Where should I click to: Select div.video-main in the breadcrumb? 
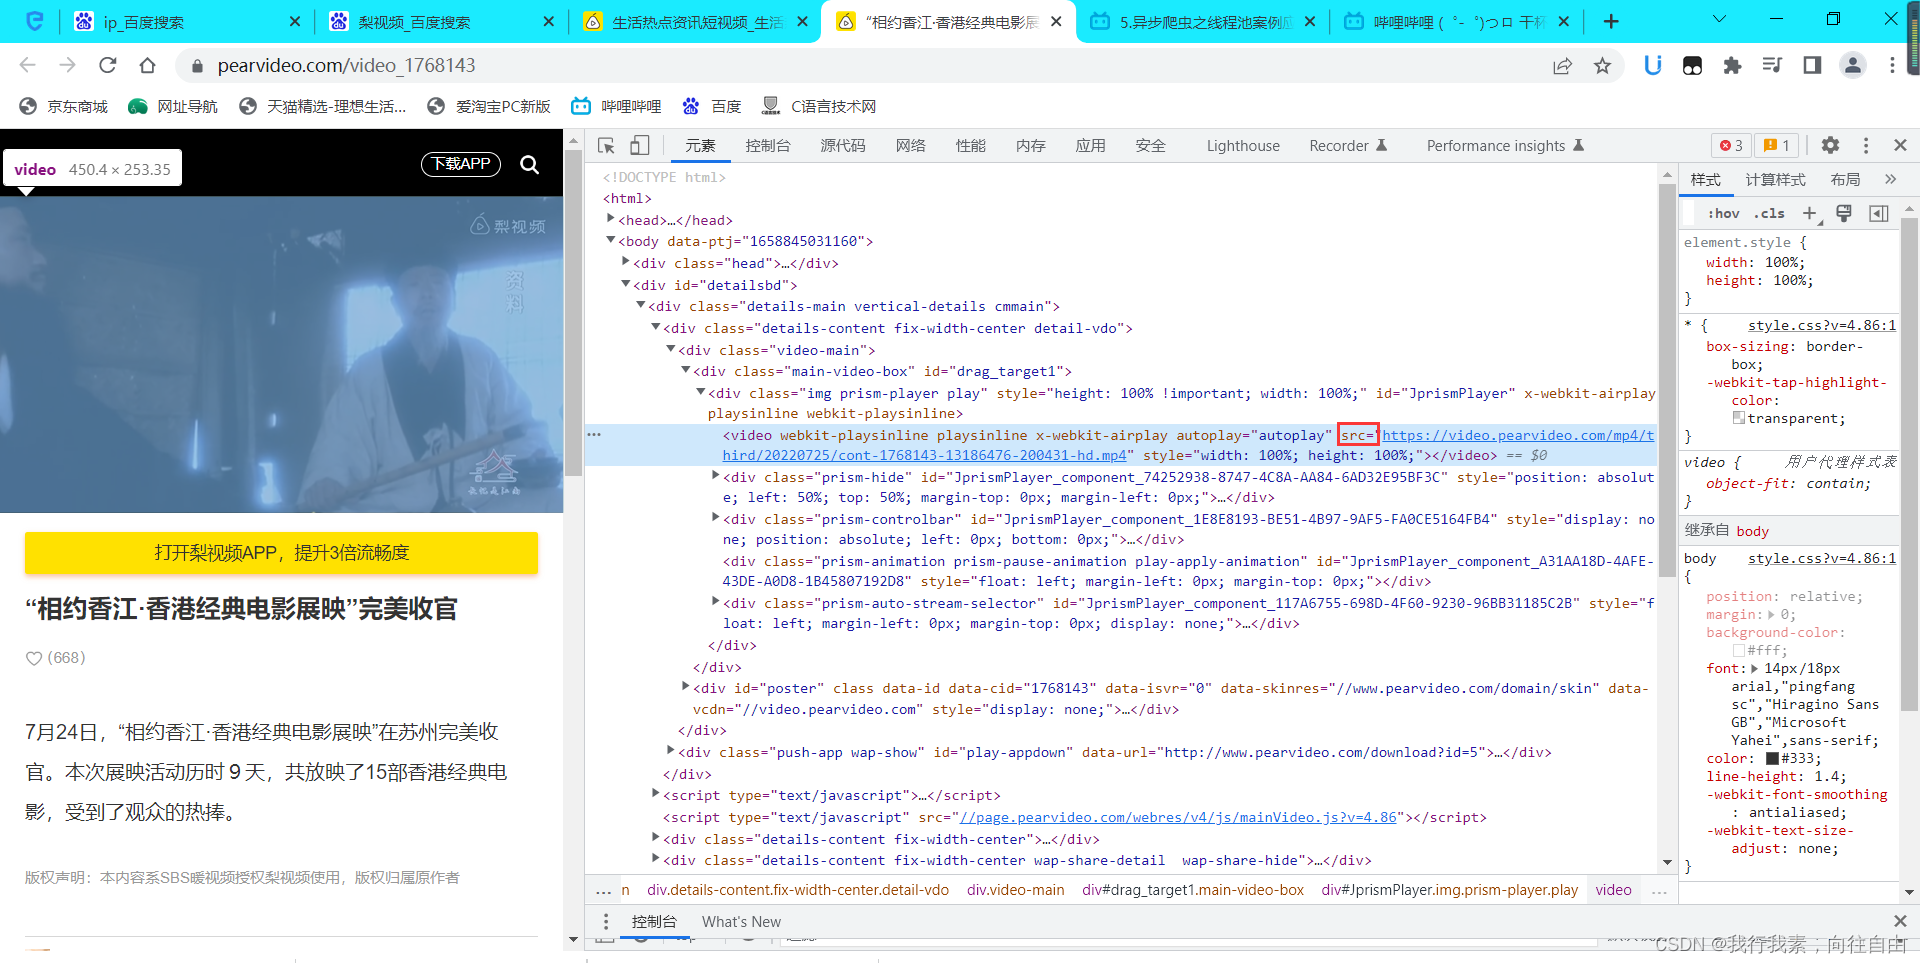click(1015, 890)
